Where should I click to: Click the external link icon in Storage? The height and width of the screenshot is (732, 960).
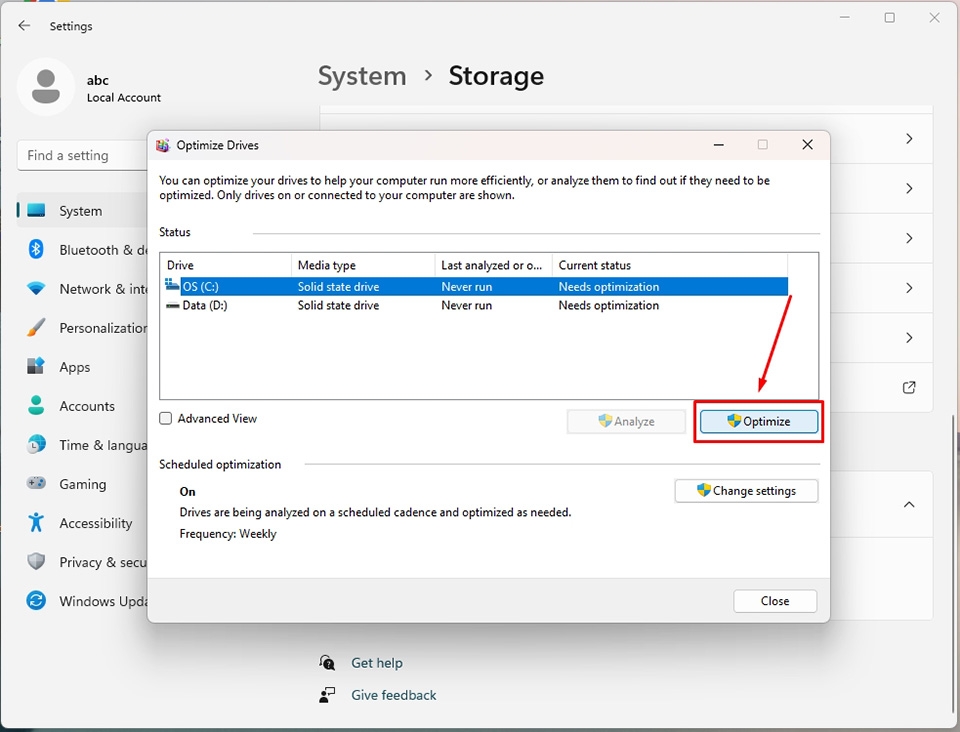point(909,387)
